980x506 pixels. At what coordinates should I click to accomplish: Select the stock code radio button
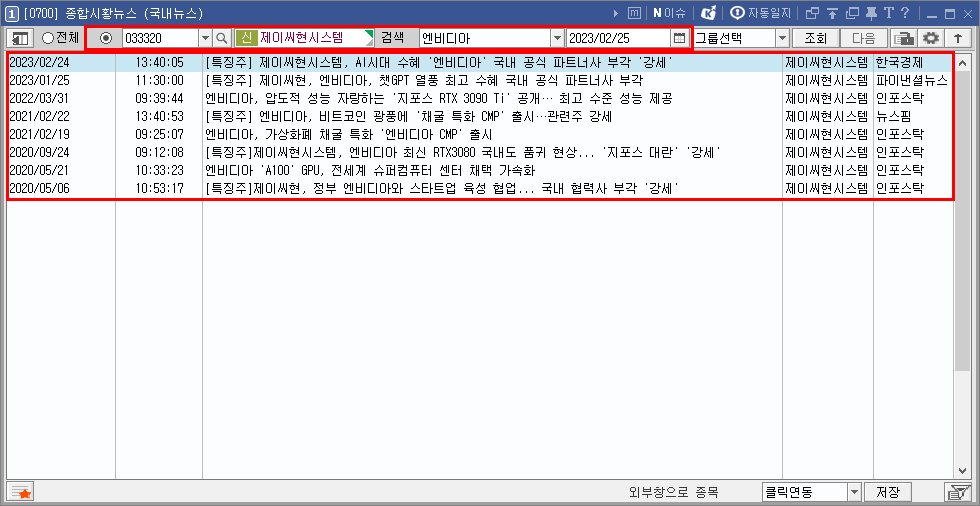(105, 38)
